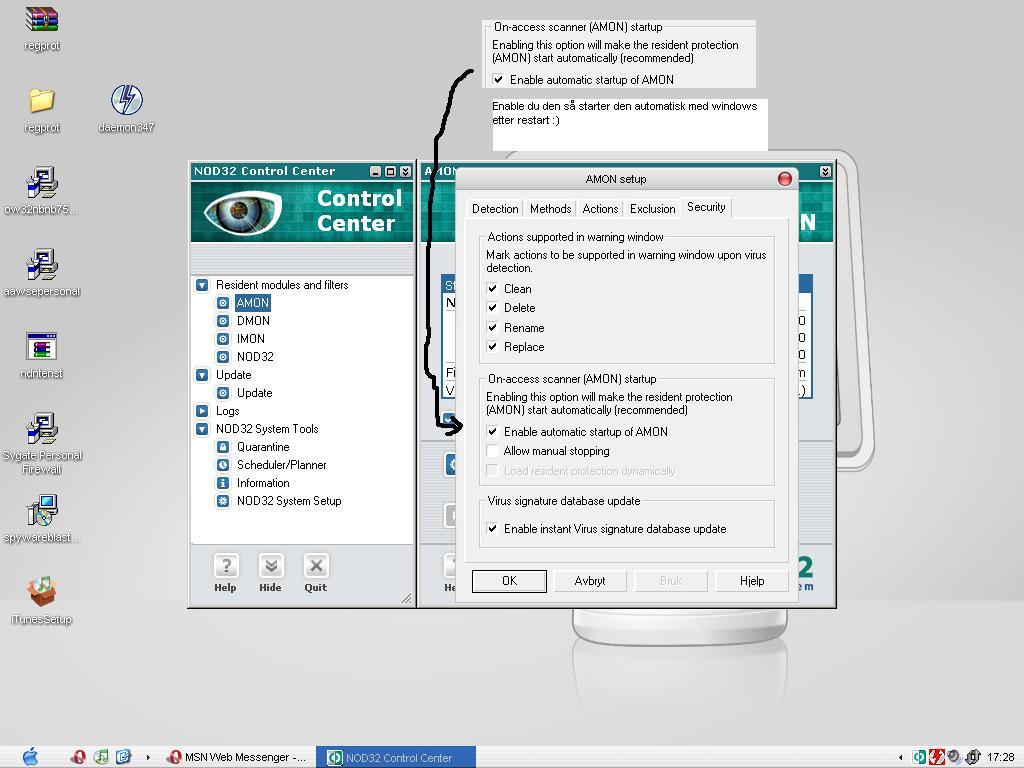Uncheck the Clean action checkbox
1024x768 pixels.
492,288
